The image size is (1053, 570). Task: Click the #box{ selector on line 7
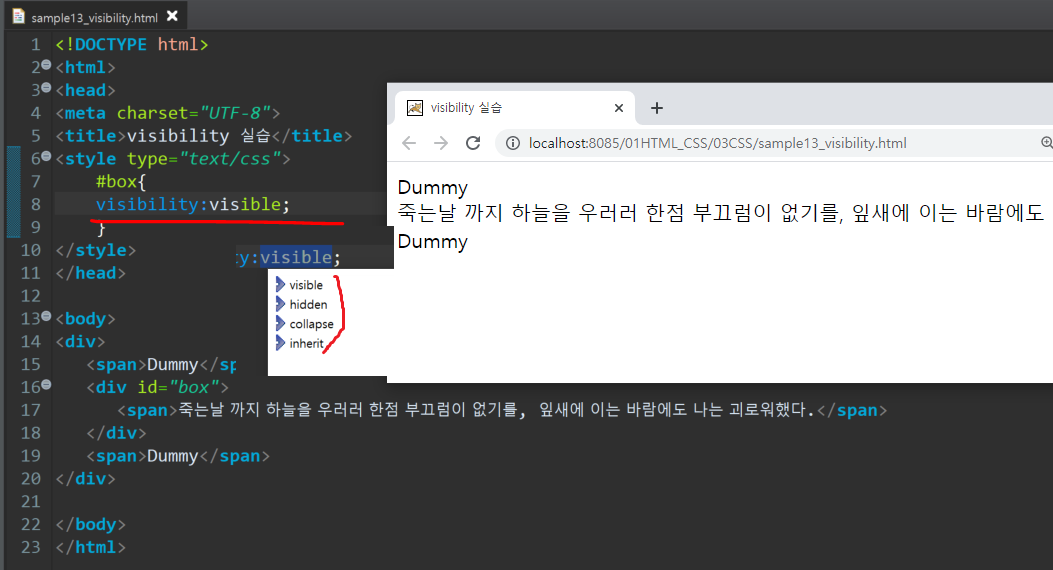[x=121, y=181]
